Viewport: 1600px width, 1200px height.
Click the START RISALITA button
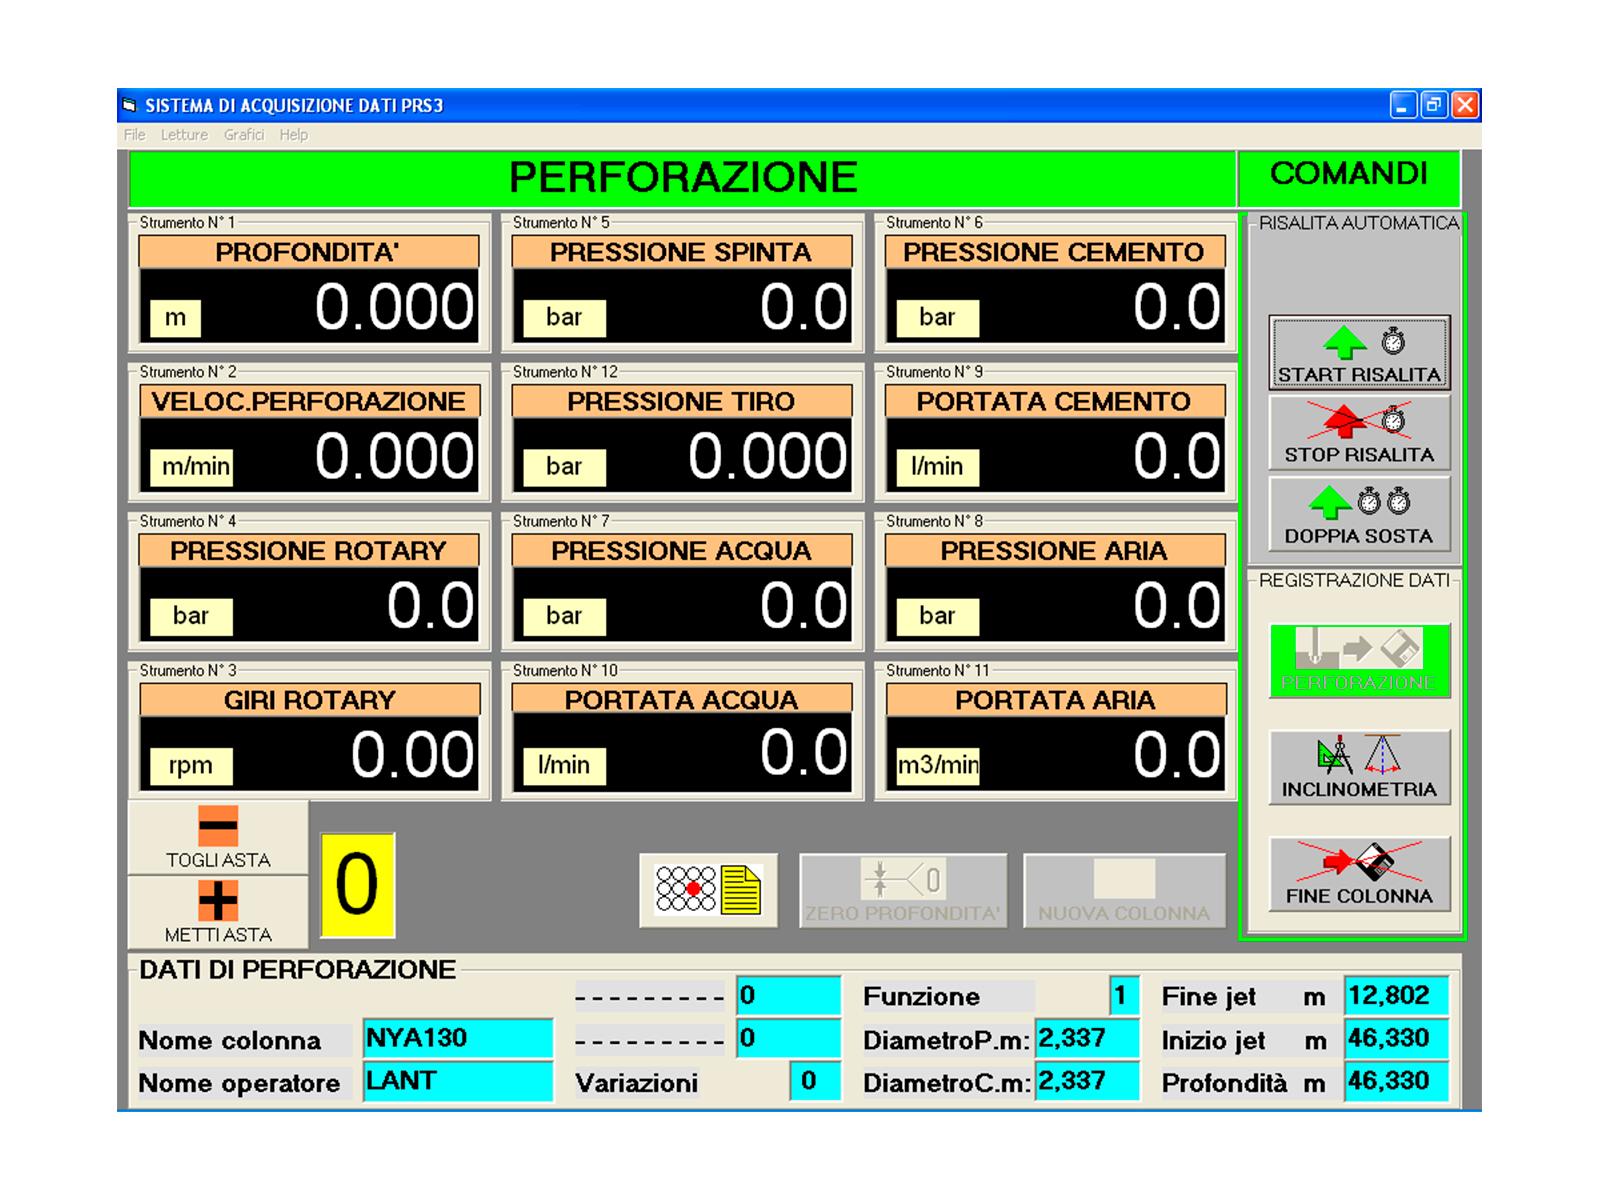[x=1359, y=353]
